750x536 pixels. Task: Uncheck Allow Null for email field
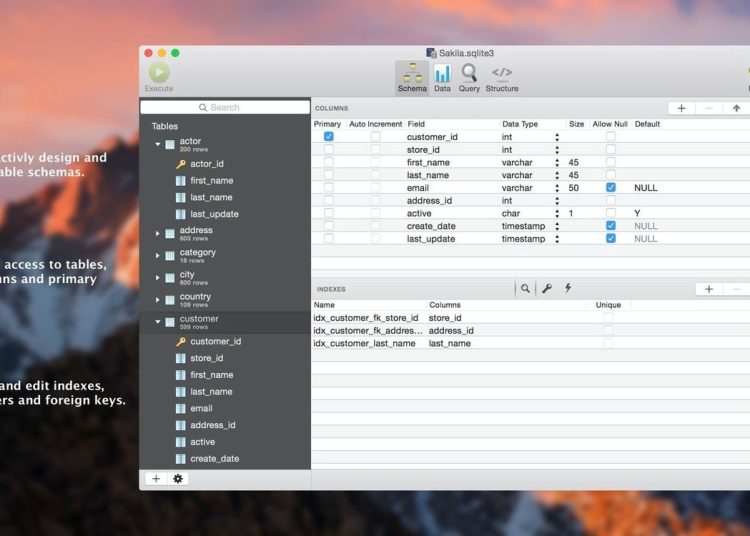tap(610, 188)
